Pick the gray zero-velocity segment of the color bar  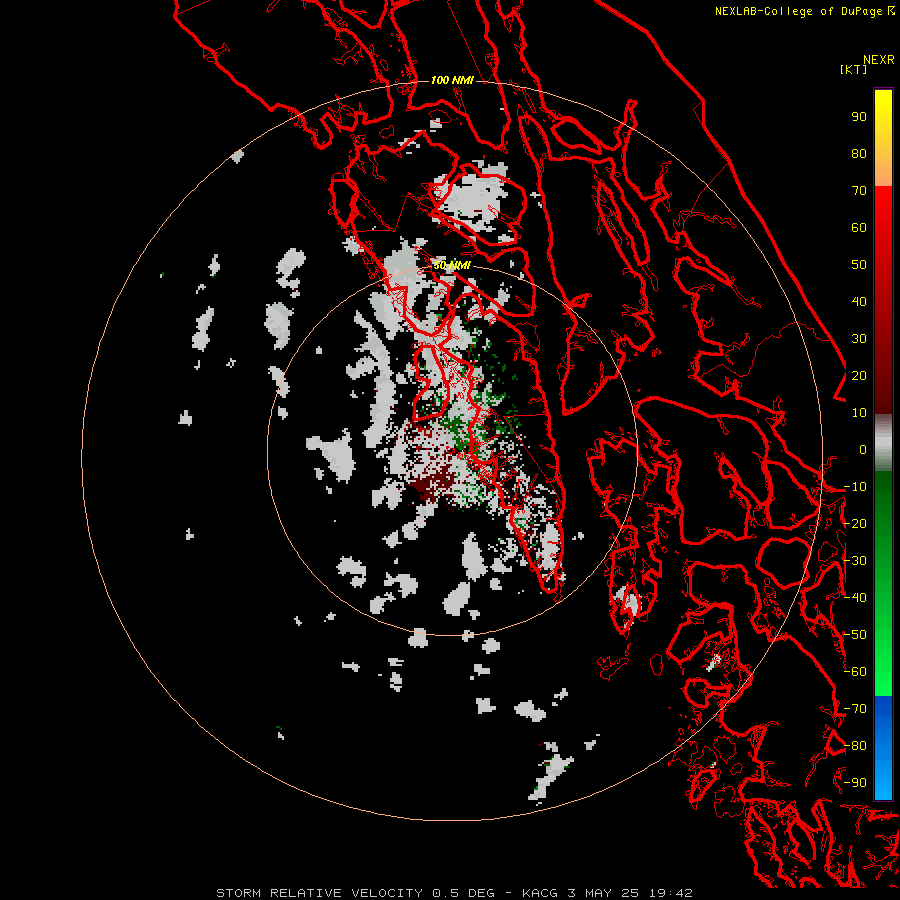[883, 443]
